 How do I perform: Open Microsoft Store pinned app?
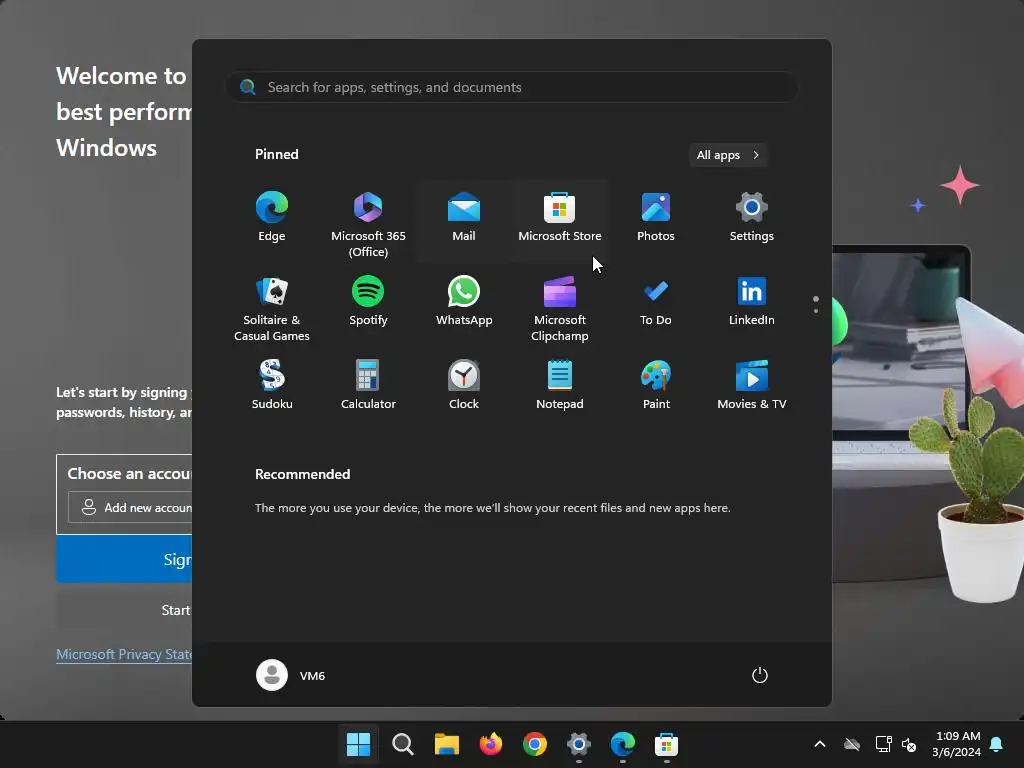(560, 219)
